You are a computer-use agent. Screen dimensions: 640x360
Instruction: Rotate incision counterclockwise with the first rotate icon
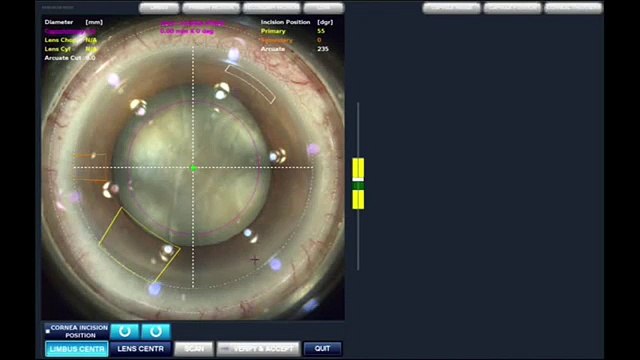(124, 331)
